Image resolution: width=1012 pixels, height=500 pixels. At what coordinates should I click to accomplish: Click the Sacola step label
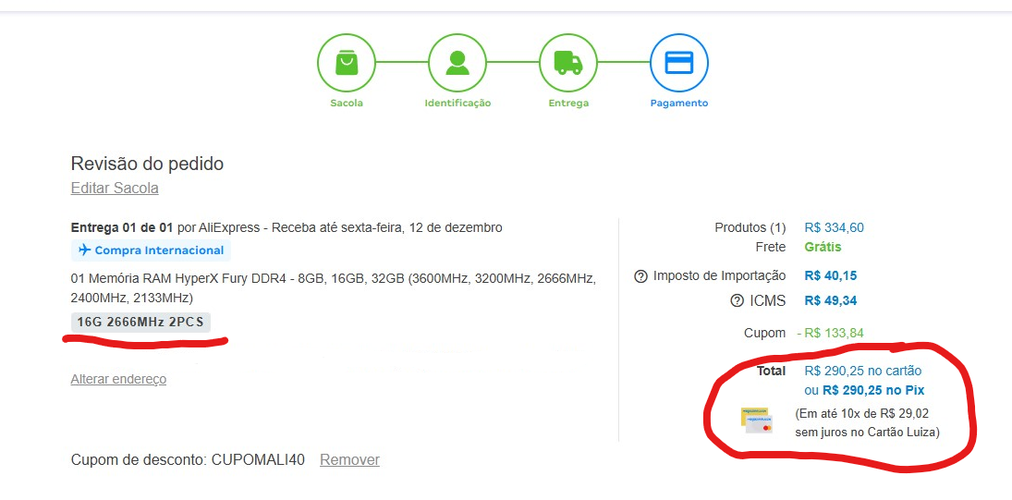[x=346, y=103]
